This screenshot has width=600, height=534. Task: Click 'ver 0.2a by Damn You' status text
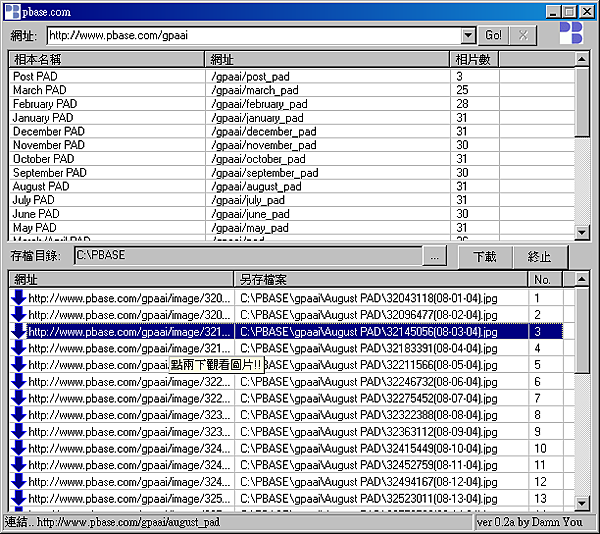coord(530,522)
